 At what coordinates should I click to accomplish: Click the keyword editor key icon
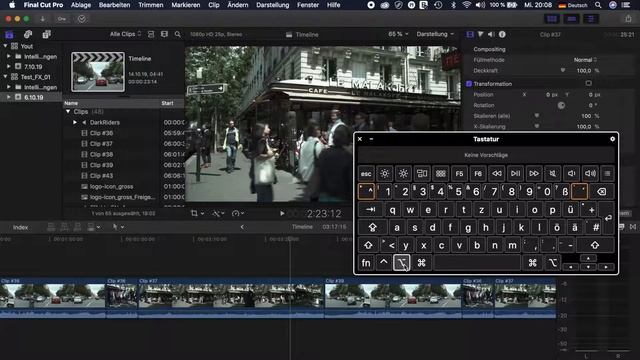(x=62, y=19)
